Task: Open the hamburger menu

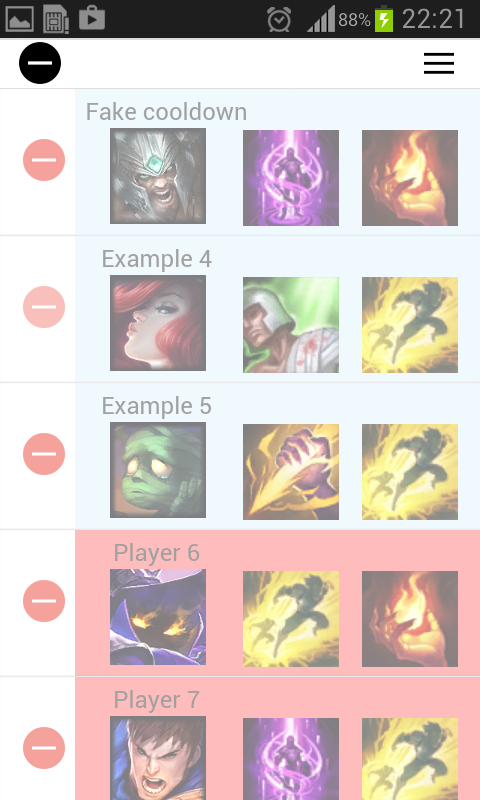Action: (x=439, y=63)
